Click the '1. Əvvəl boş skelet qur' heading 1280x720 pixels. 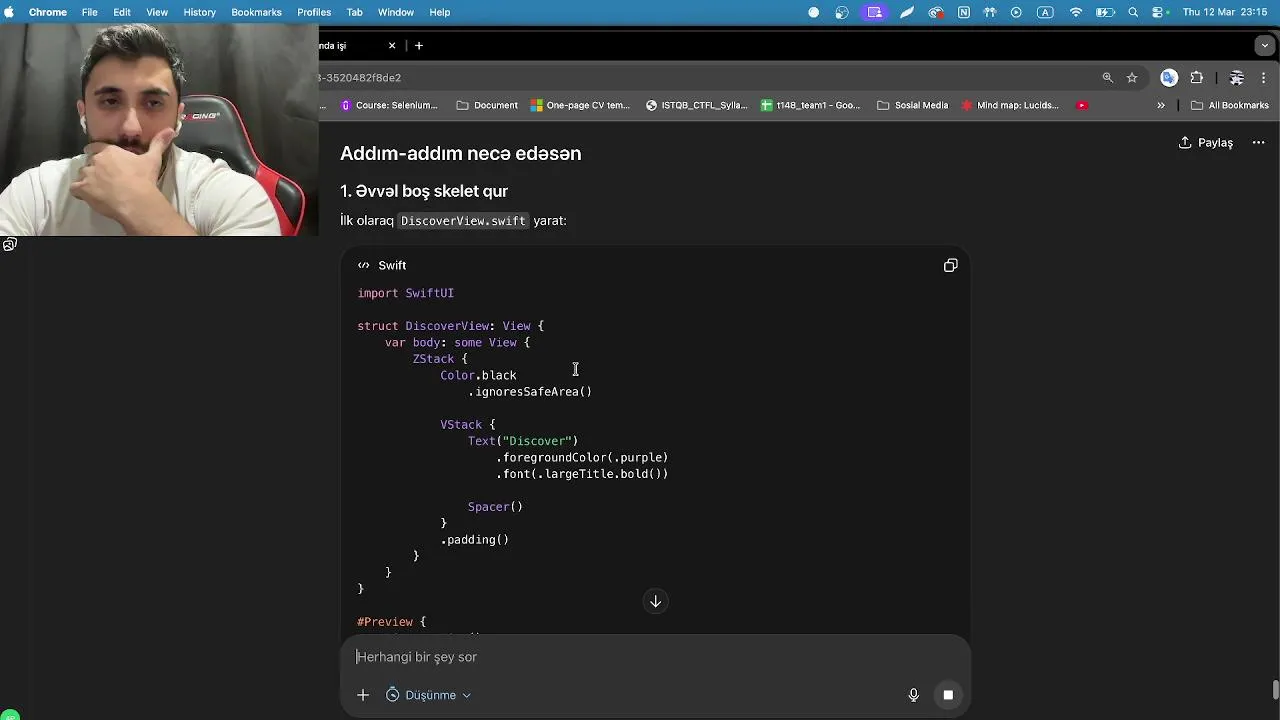click(424, 191)
